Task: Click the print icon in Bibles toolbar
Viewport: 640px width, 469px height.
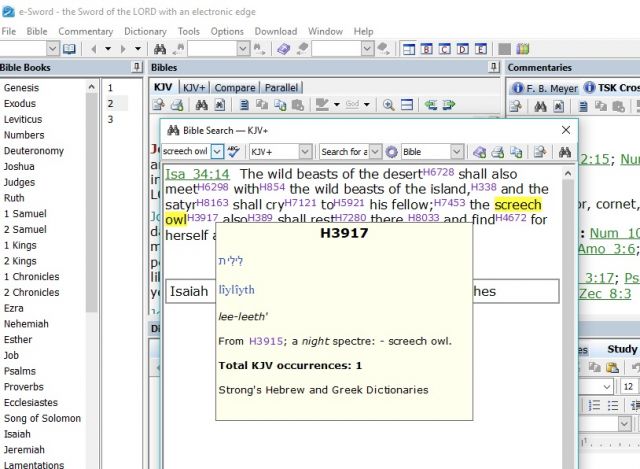Action: pyautogui.click(x=177, y=105)
